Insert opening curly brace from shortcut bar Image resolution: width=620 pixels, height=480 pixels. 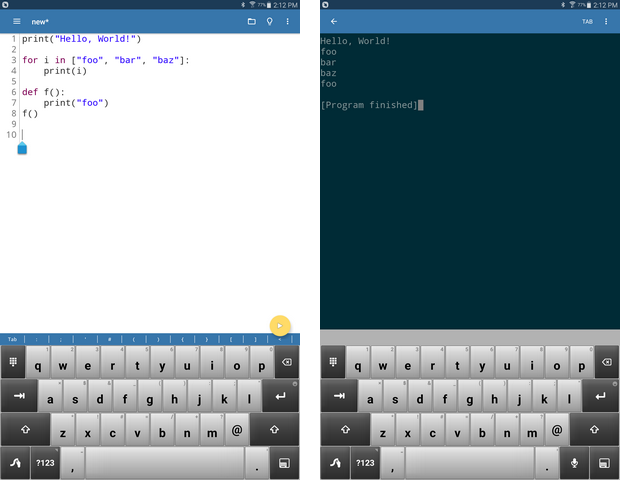(182, 339)
